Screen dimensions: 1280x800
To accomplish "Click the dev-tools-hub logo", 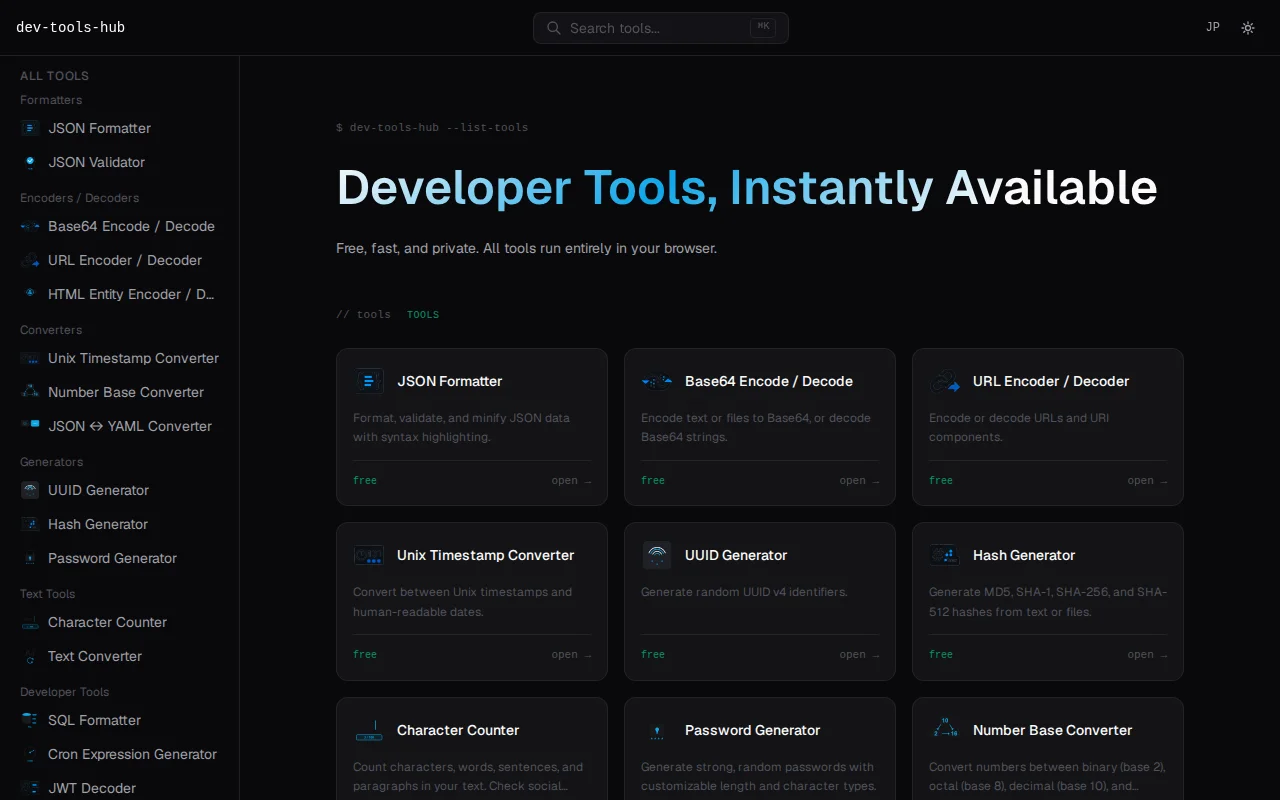I will pos(71,27).
